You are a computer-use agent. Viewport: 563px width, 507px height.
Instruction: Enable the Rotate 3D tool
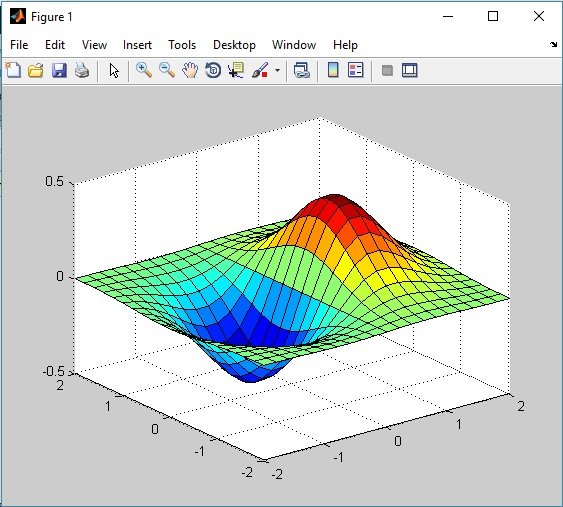coord(213,70)
